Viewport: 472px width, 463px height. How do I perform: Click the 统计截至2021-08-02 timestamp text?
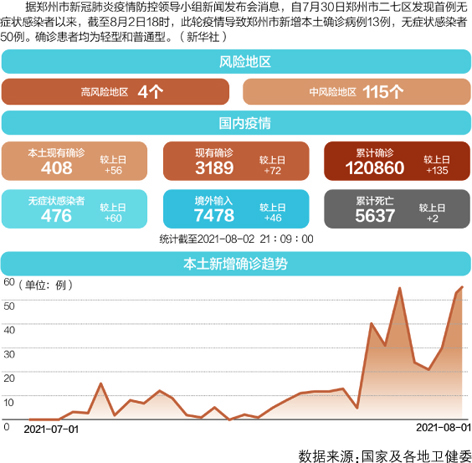point(236,239)
